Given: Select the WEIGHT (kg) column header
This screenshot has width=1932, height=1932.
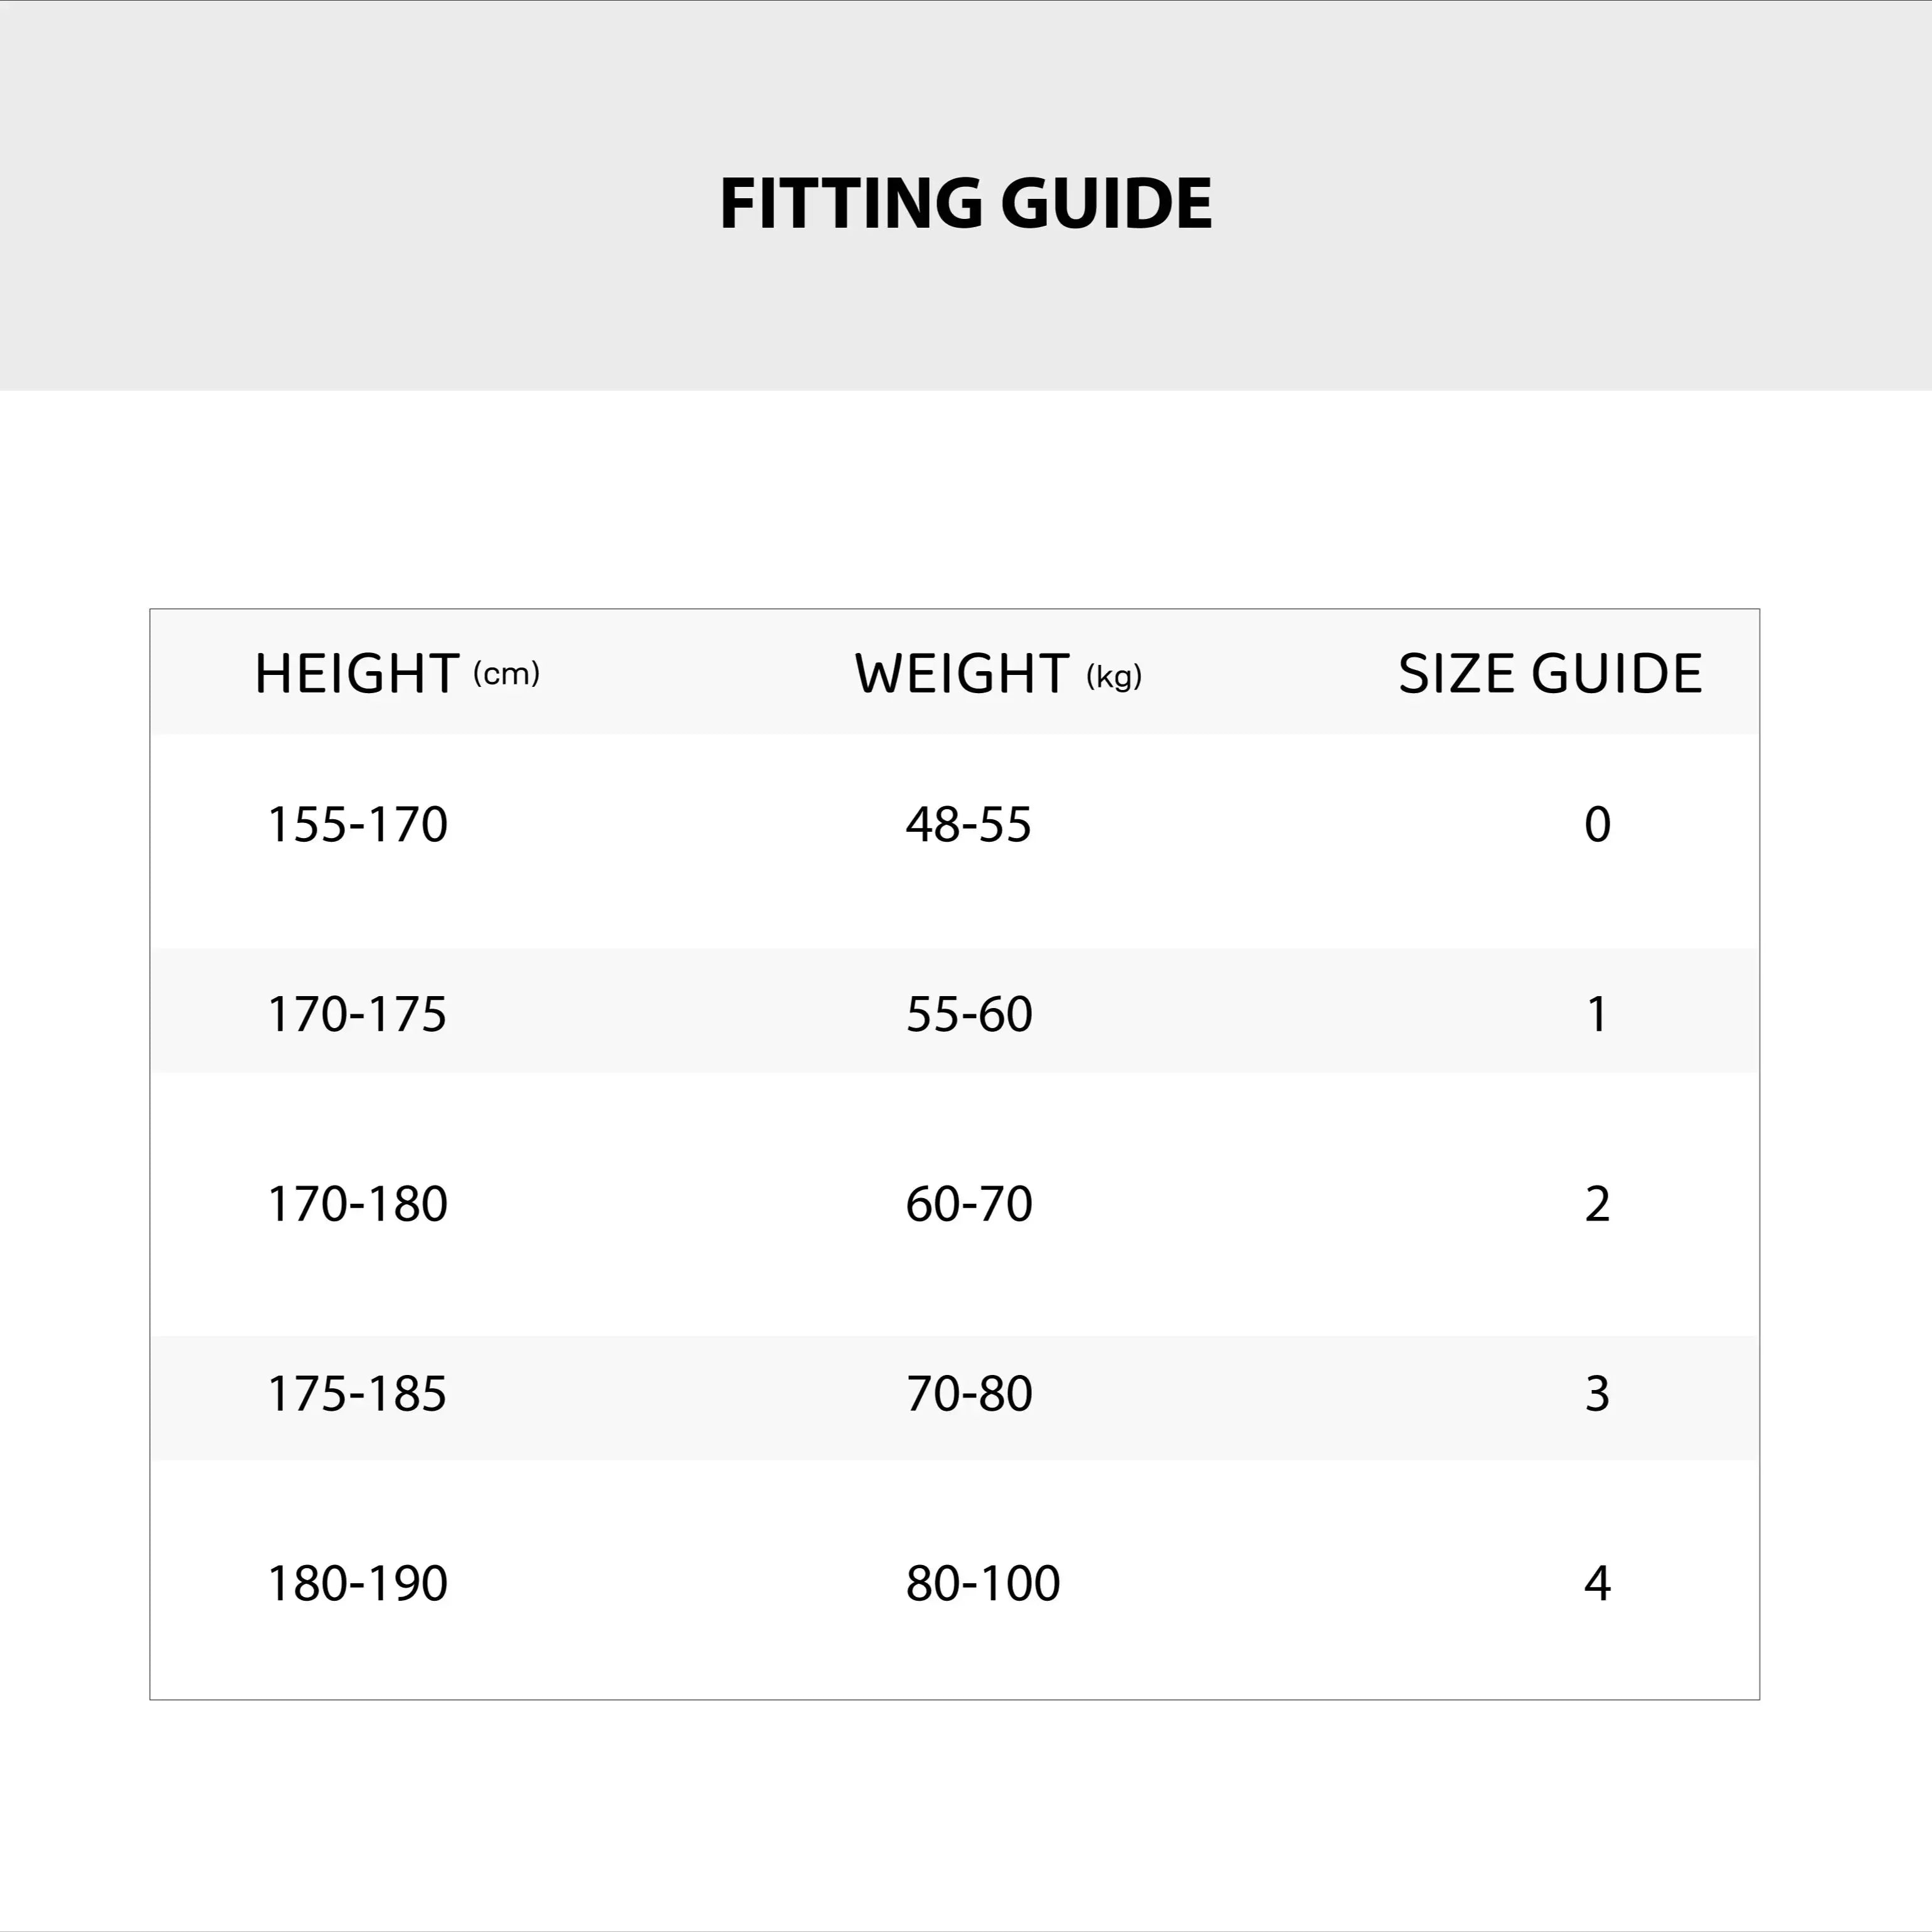Looking at the screenshot, I should [998, 673].
